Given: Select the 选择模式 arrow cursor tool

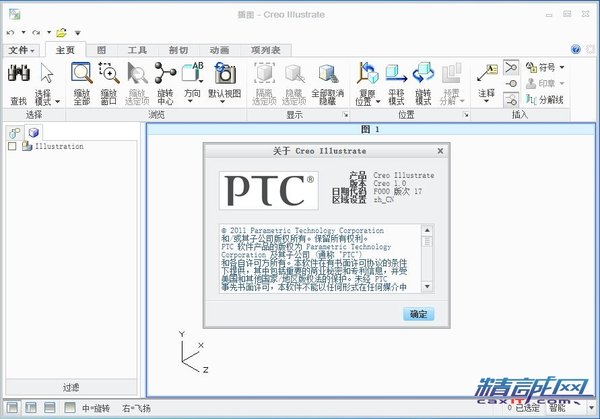Looking at the screenshot, I should [47, 73].
